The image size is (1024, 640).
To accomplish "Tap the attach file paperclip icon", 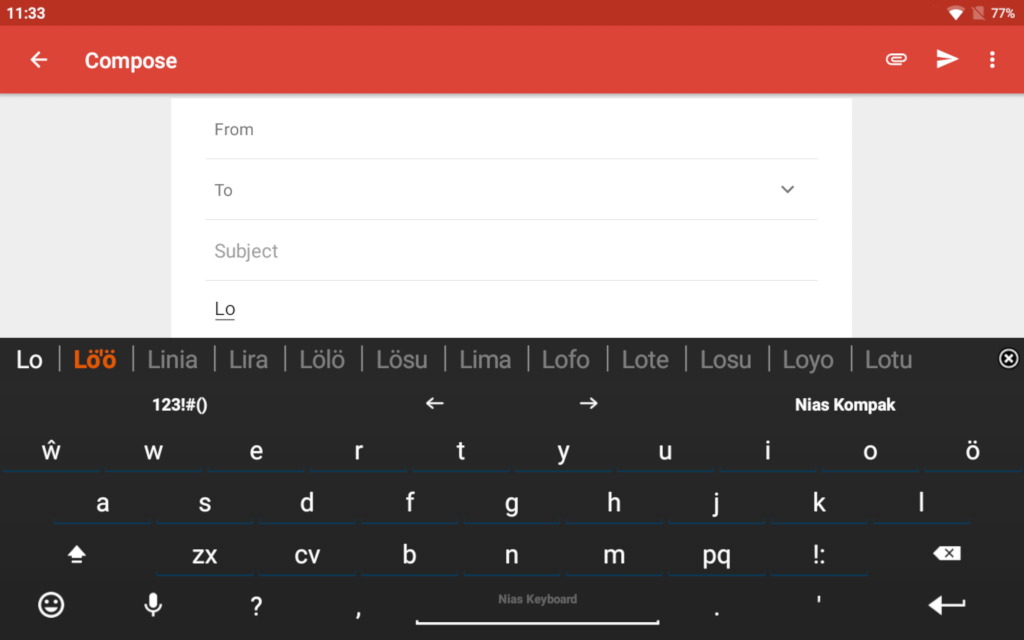I will tap(896, 60).
